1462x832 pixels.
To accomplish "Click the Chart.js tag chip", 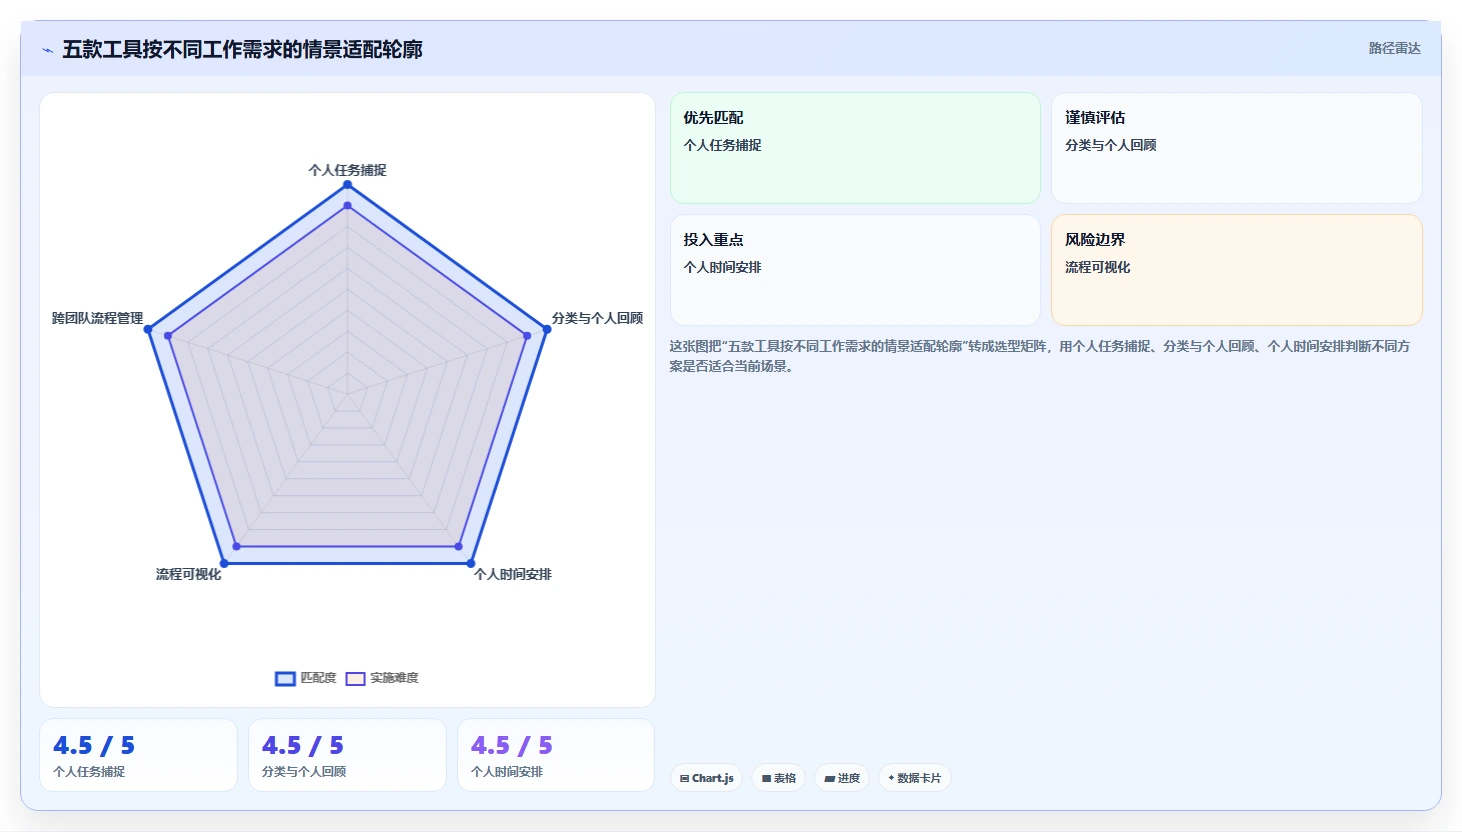I will tap(706, 778).
